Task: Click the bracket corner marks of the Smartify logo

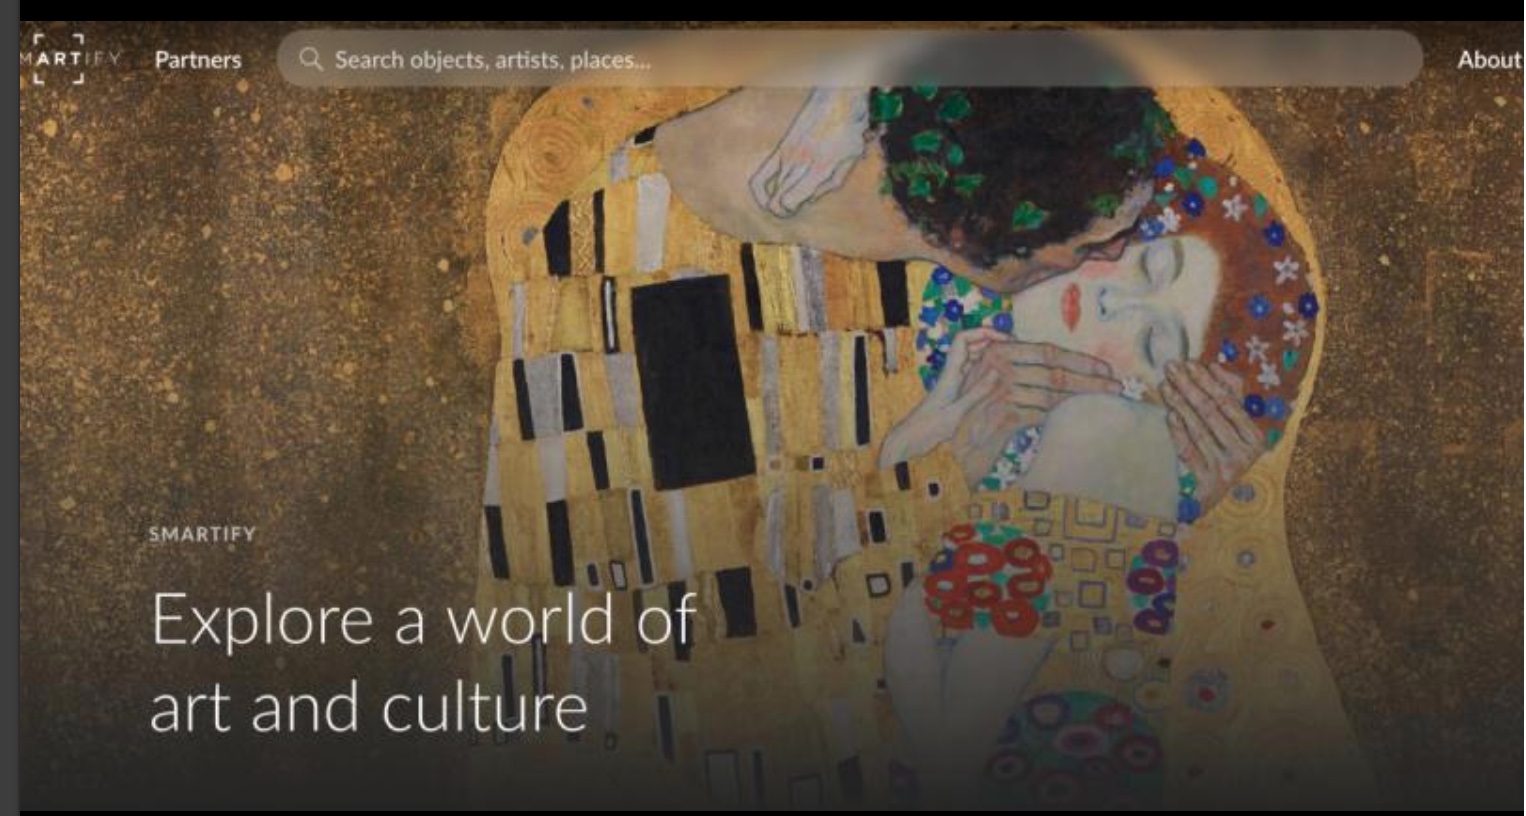Action: pyautogui.click(x=58, y=59)
